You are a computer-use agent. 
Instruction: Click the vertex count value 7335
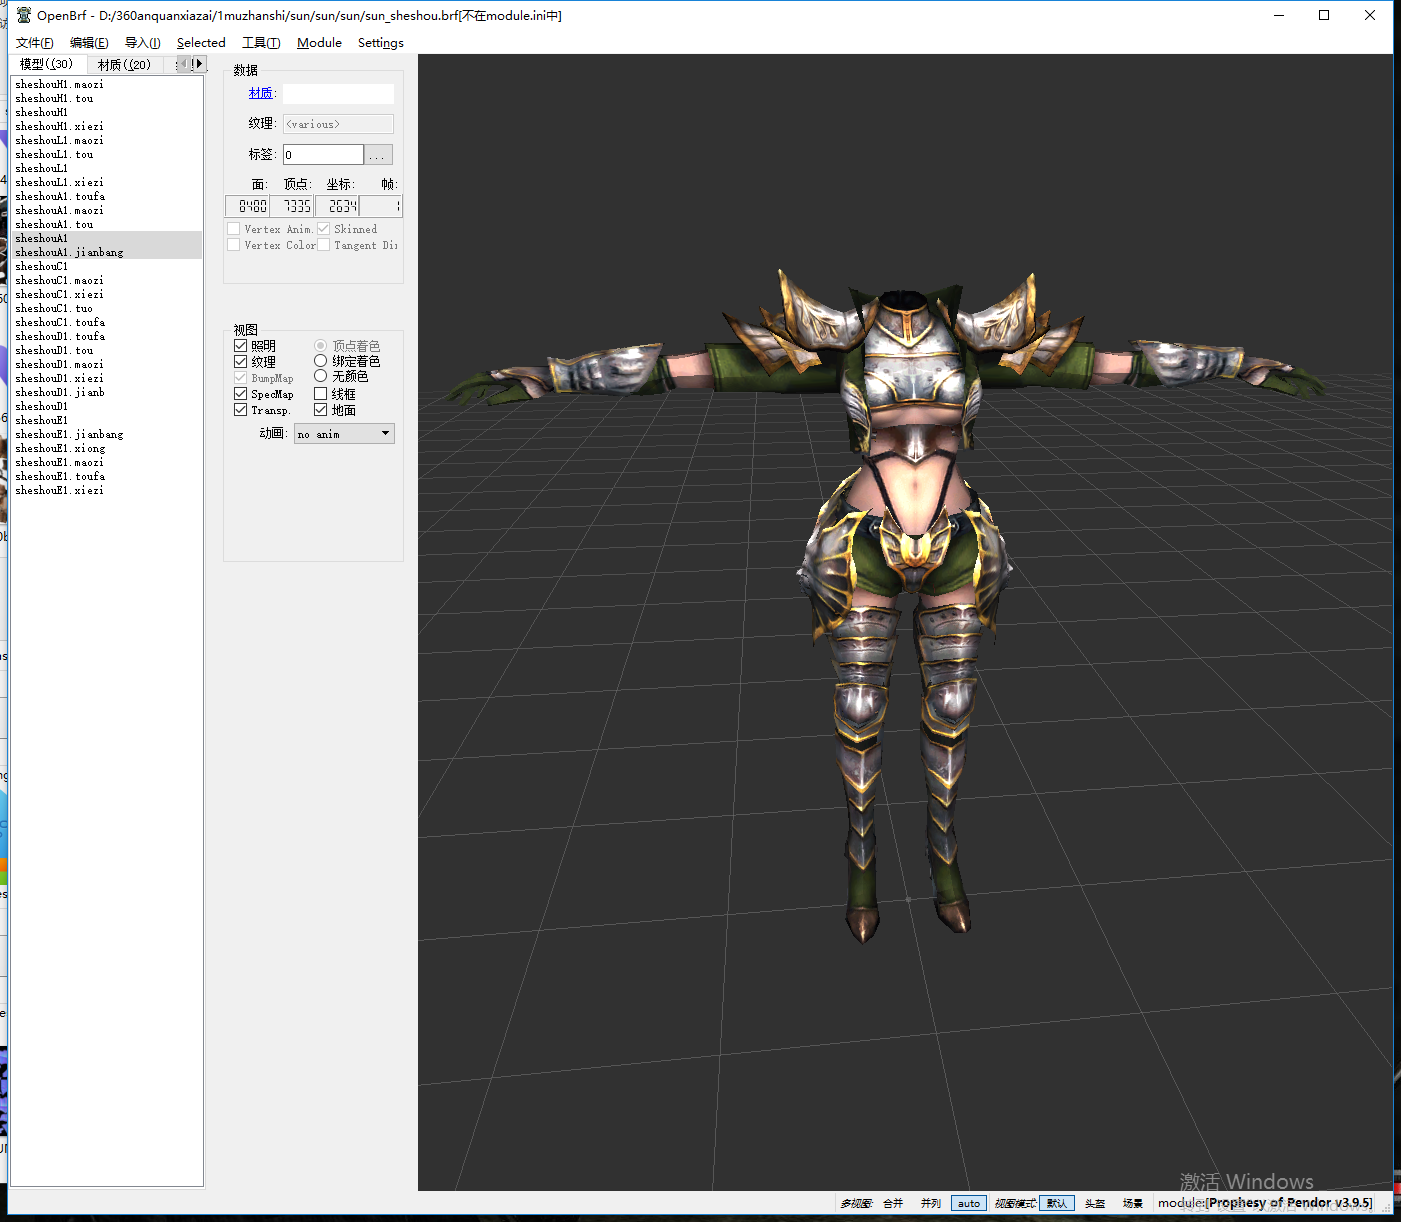292,206
